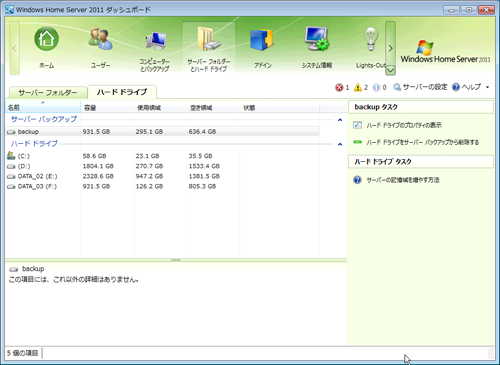The image size is (500, 365).
Task: View hard drive properties task link
Action: tap(404, 125)
